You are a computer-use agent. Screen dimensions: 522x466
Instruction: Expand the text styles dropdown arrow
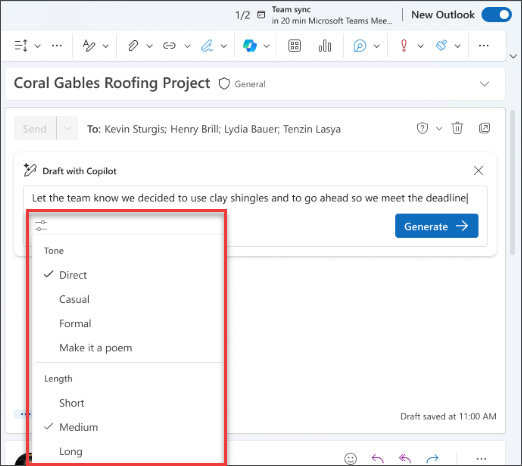point(106,46)
